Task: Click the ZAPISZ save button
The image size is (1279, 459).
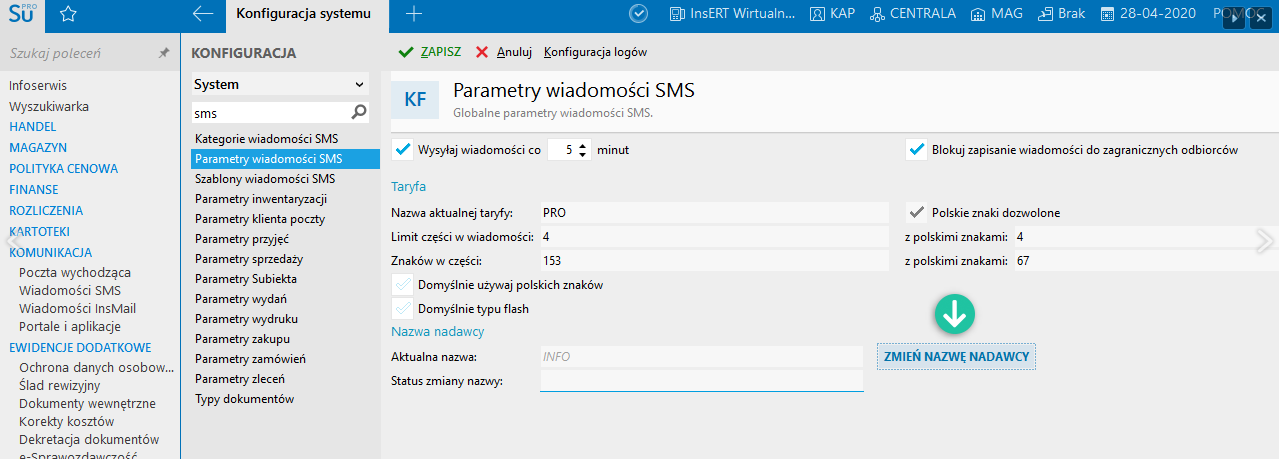Action: tap(430, 52)
